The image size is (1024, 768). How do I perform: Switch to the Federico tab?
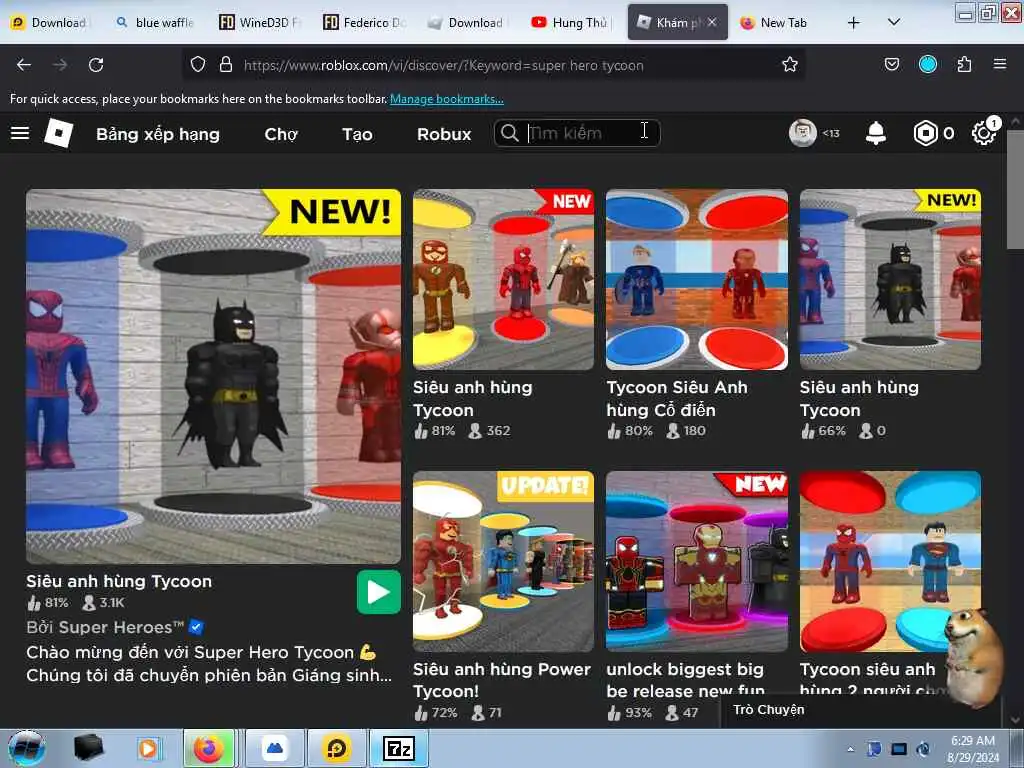(x=364, y=22)
